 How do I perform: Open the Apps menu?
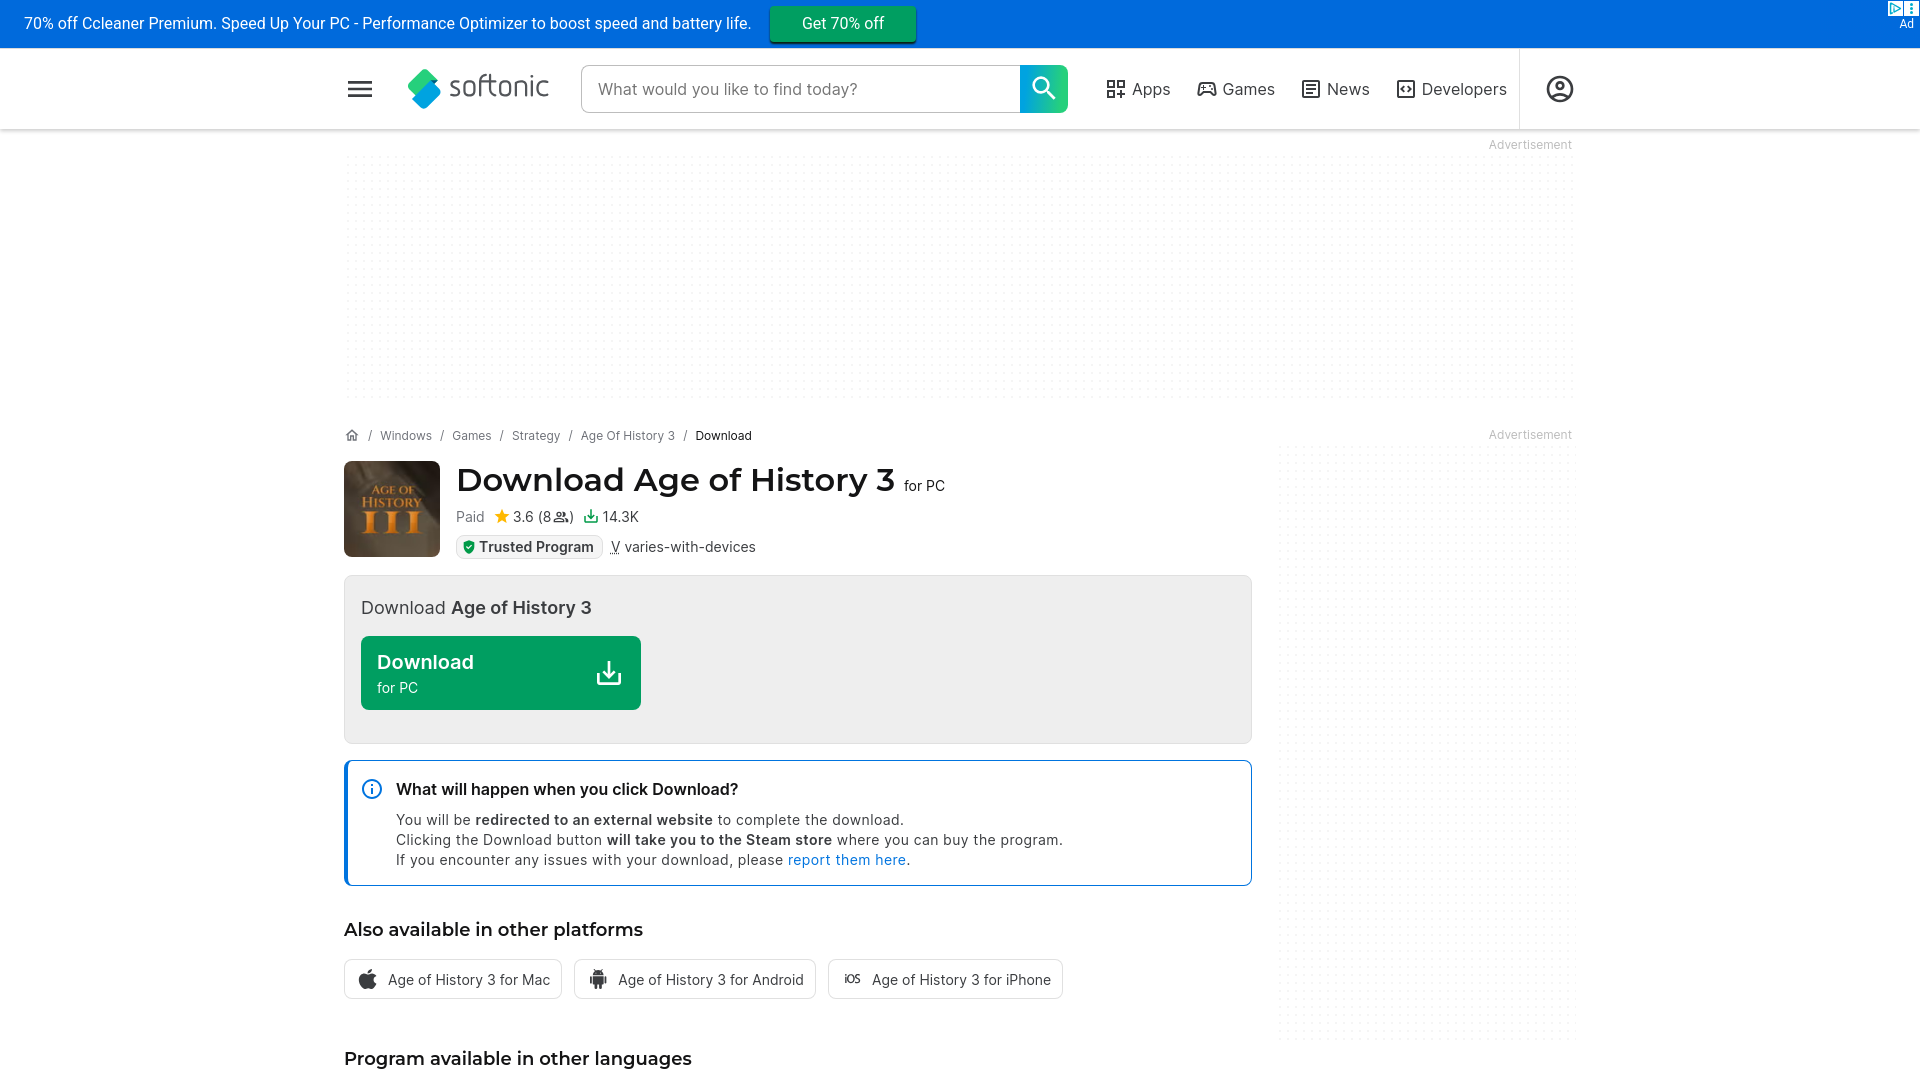(x=1138, y=89)
